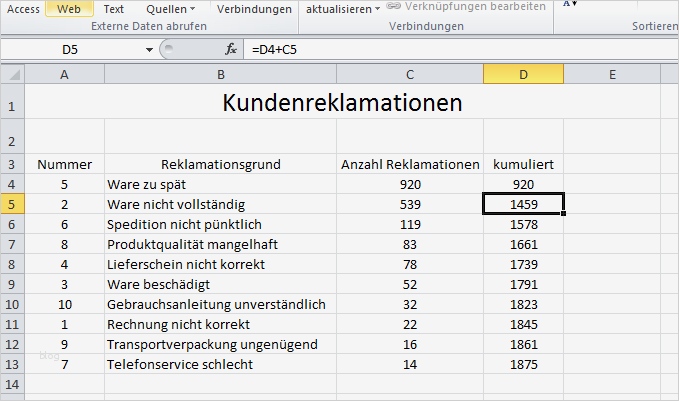Select row 13 header

pos(13,364)
